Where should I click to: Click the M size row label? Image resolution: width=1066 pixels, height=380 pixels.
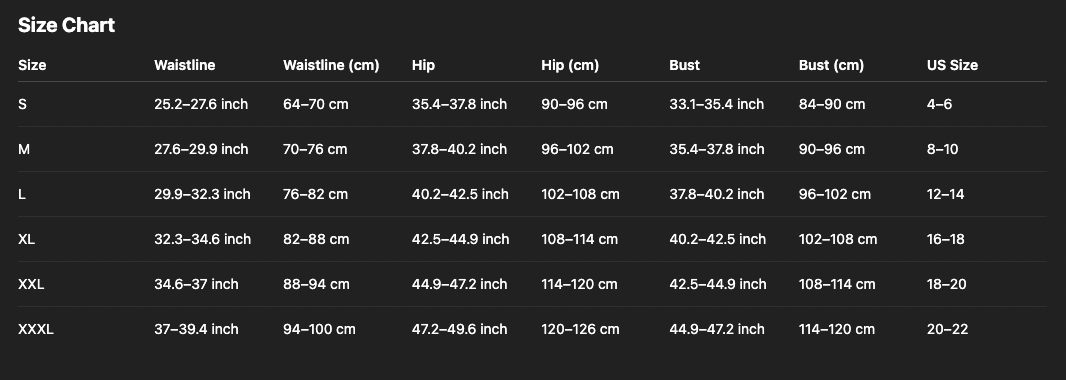coord(24,149)
